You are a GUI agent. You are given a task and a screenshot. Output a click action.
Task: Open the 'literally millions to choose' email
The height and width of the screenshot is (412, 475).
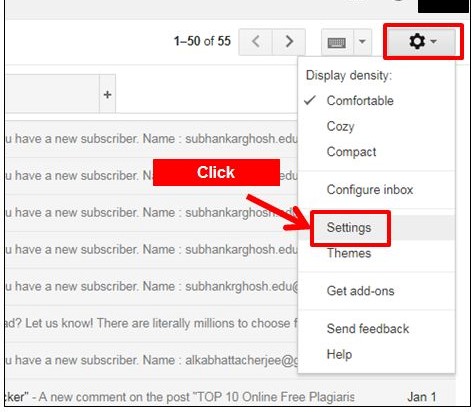[152, 323]
